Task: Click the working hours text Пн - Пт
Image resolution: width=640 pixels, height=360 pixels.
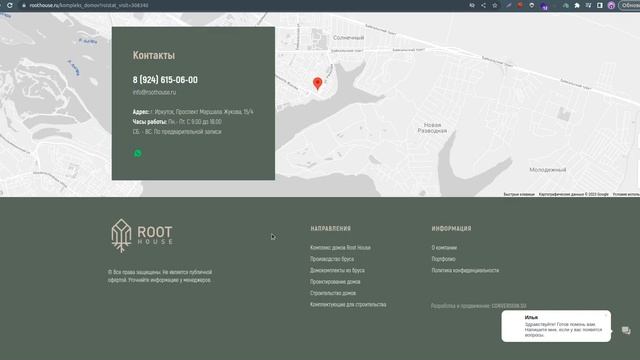Action: (x=195, y=122)
